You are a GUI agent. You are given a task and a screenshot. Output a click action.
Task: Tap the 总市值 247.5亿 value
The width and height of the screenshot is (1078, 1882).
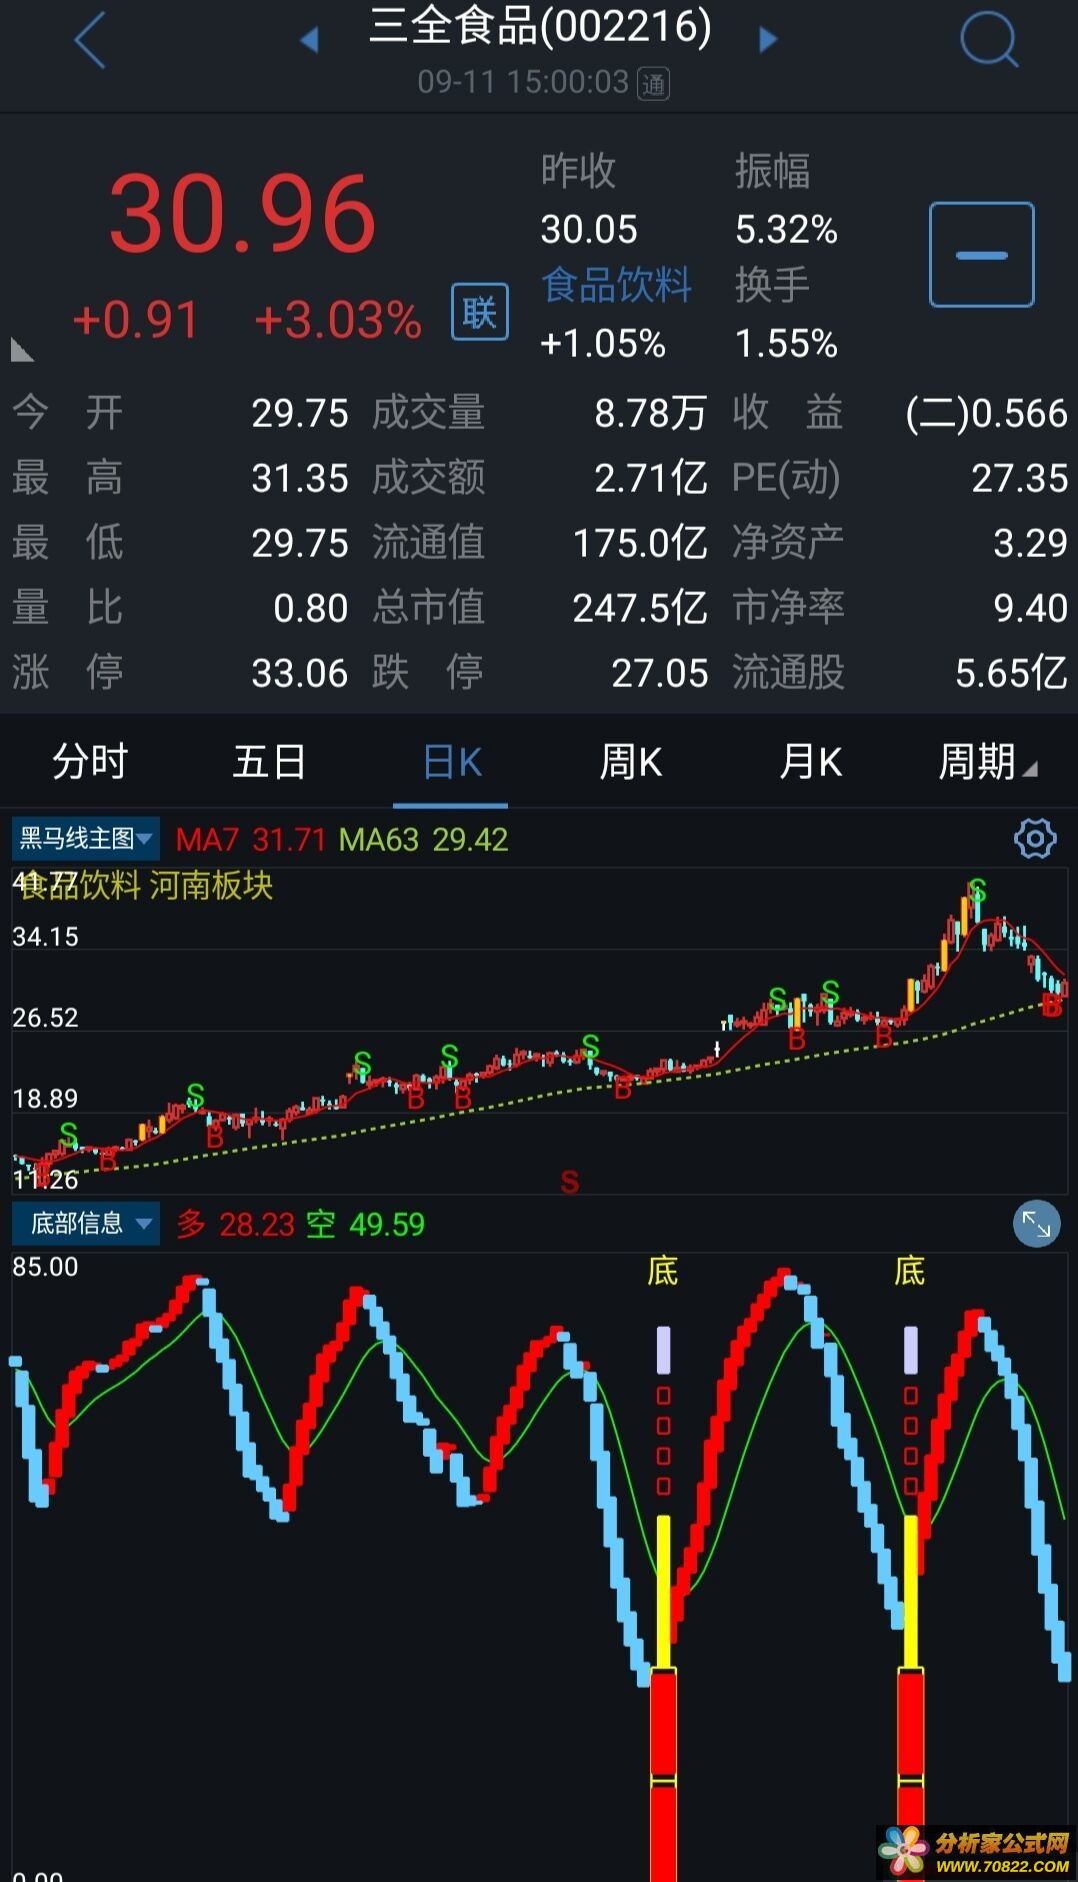click(x=640, y=608)
